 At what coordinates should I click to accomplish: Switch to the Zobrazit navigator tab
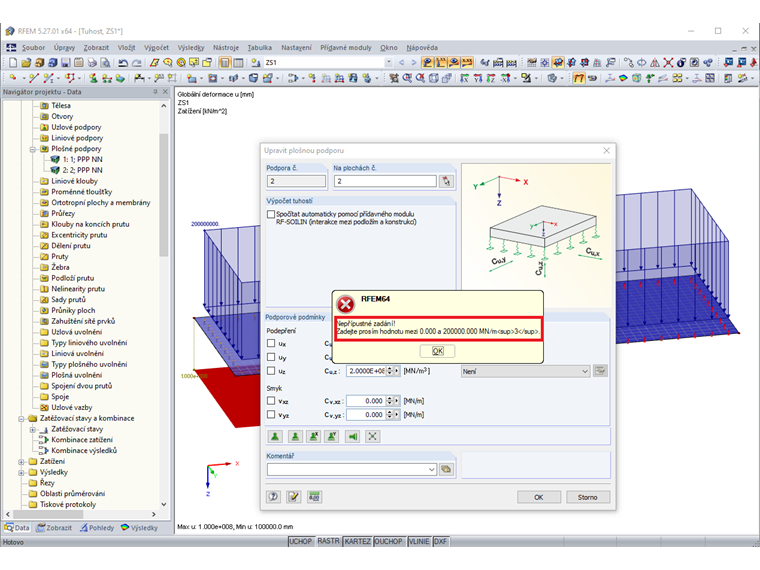click(54, 528)
